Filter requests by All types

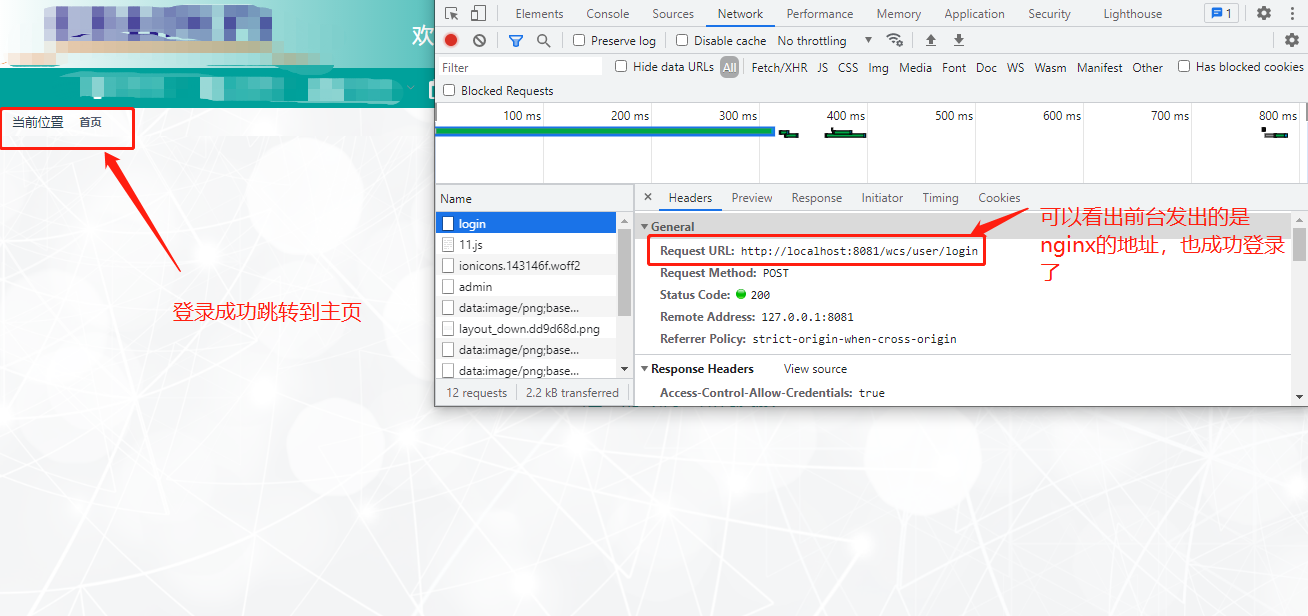pos(730,68)
